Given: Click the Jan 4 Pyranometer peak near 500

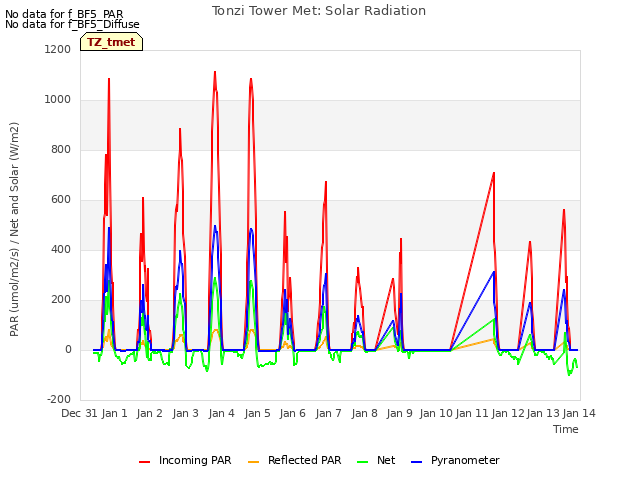Looking at the screenshot, I should 215,226.
